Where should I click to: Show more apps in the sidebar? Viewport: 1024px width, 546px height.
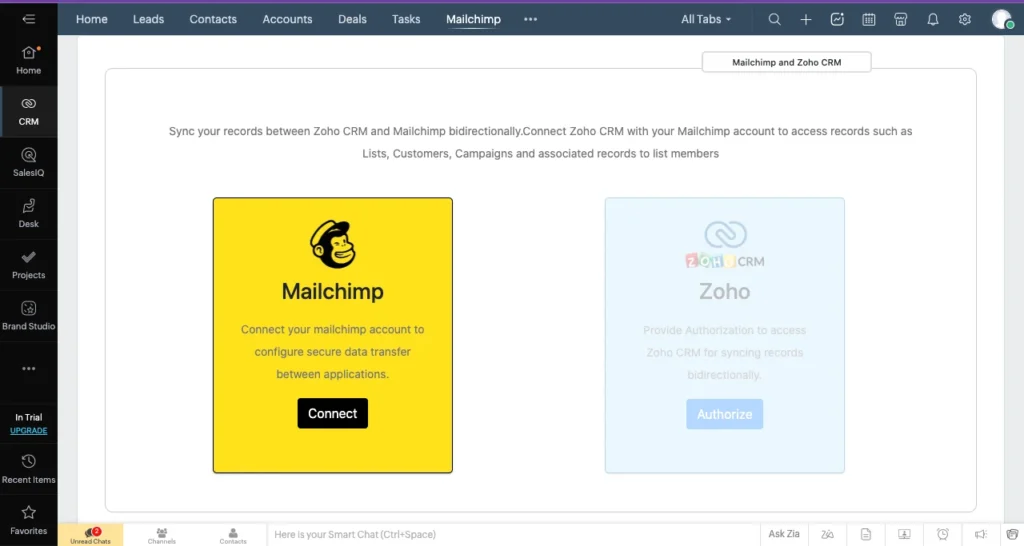click(x=28, y=368)
